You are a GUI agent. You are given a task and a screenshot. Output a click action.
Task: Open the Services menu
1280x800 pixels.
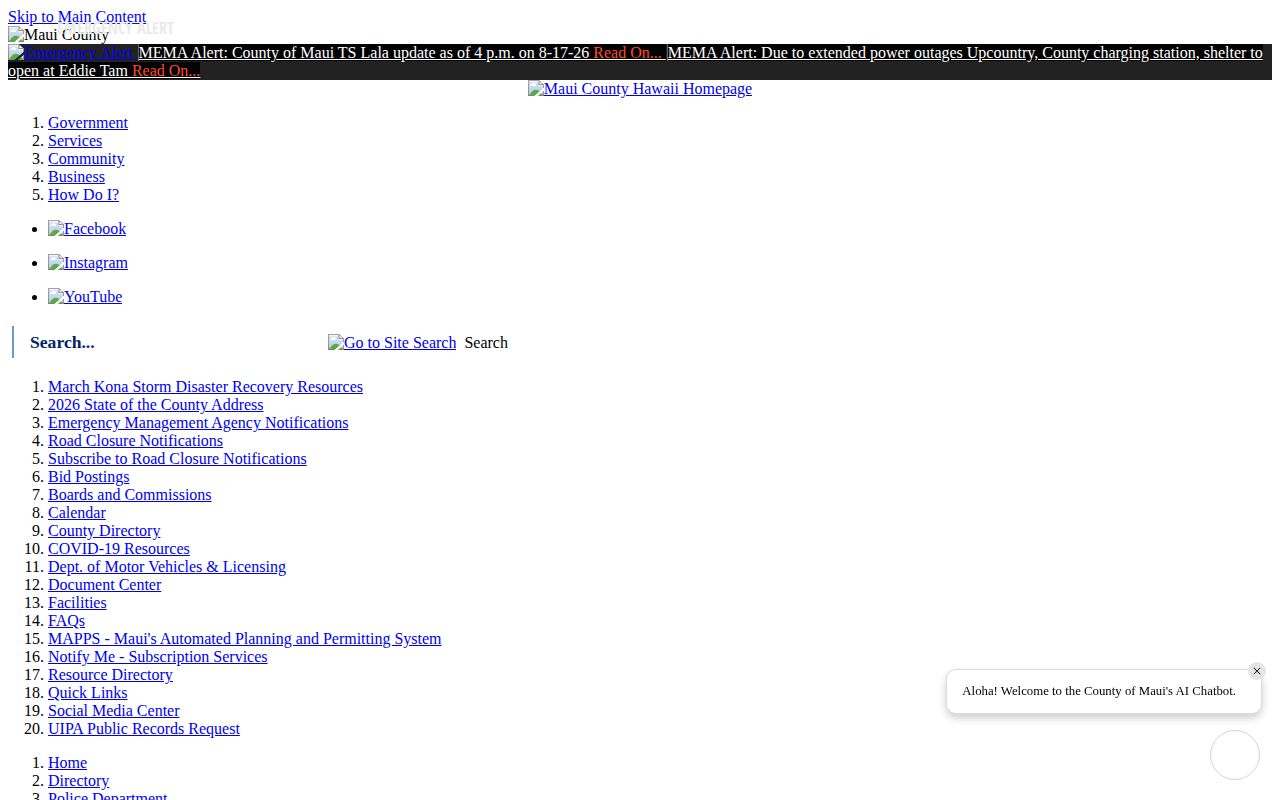click(x=75, y=141)
